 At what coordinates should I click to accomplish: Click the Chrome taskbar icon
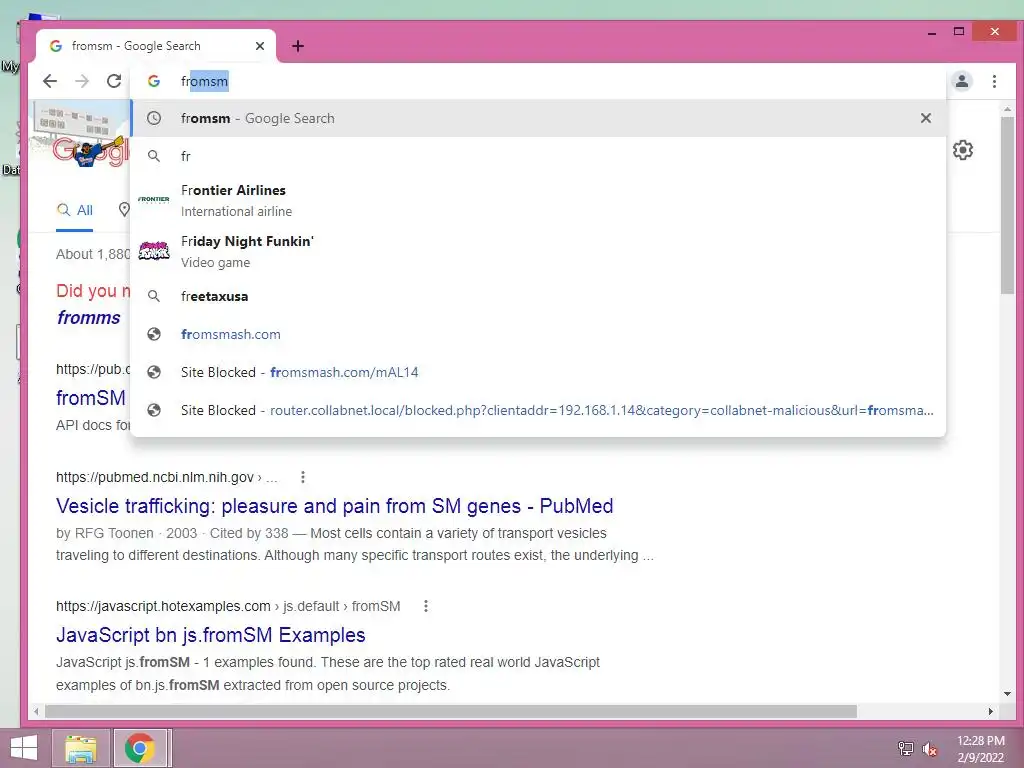(140, 748)
